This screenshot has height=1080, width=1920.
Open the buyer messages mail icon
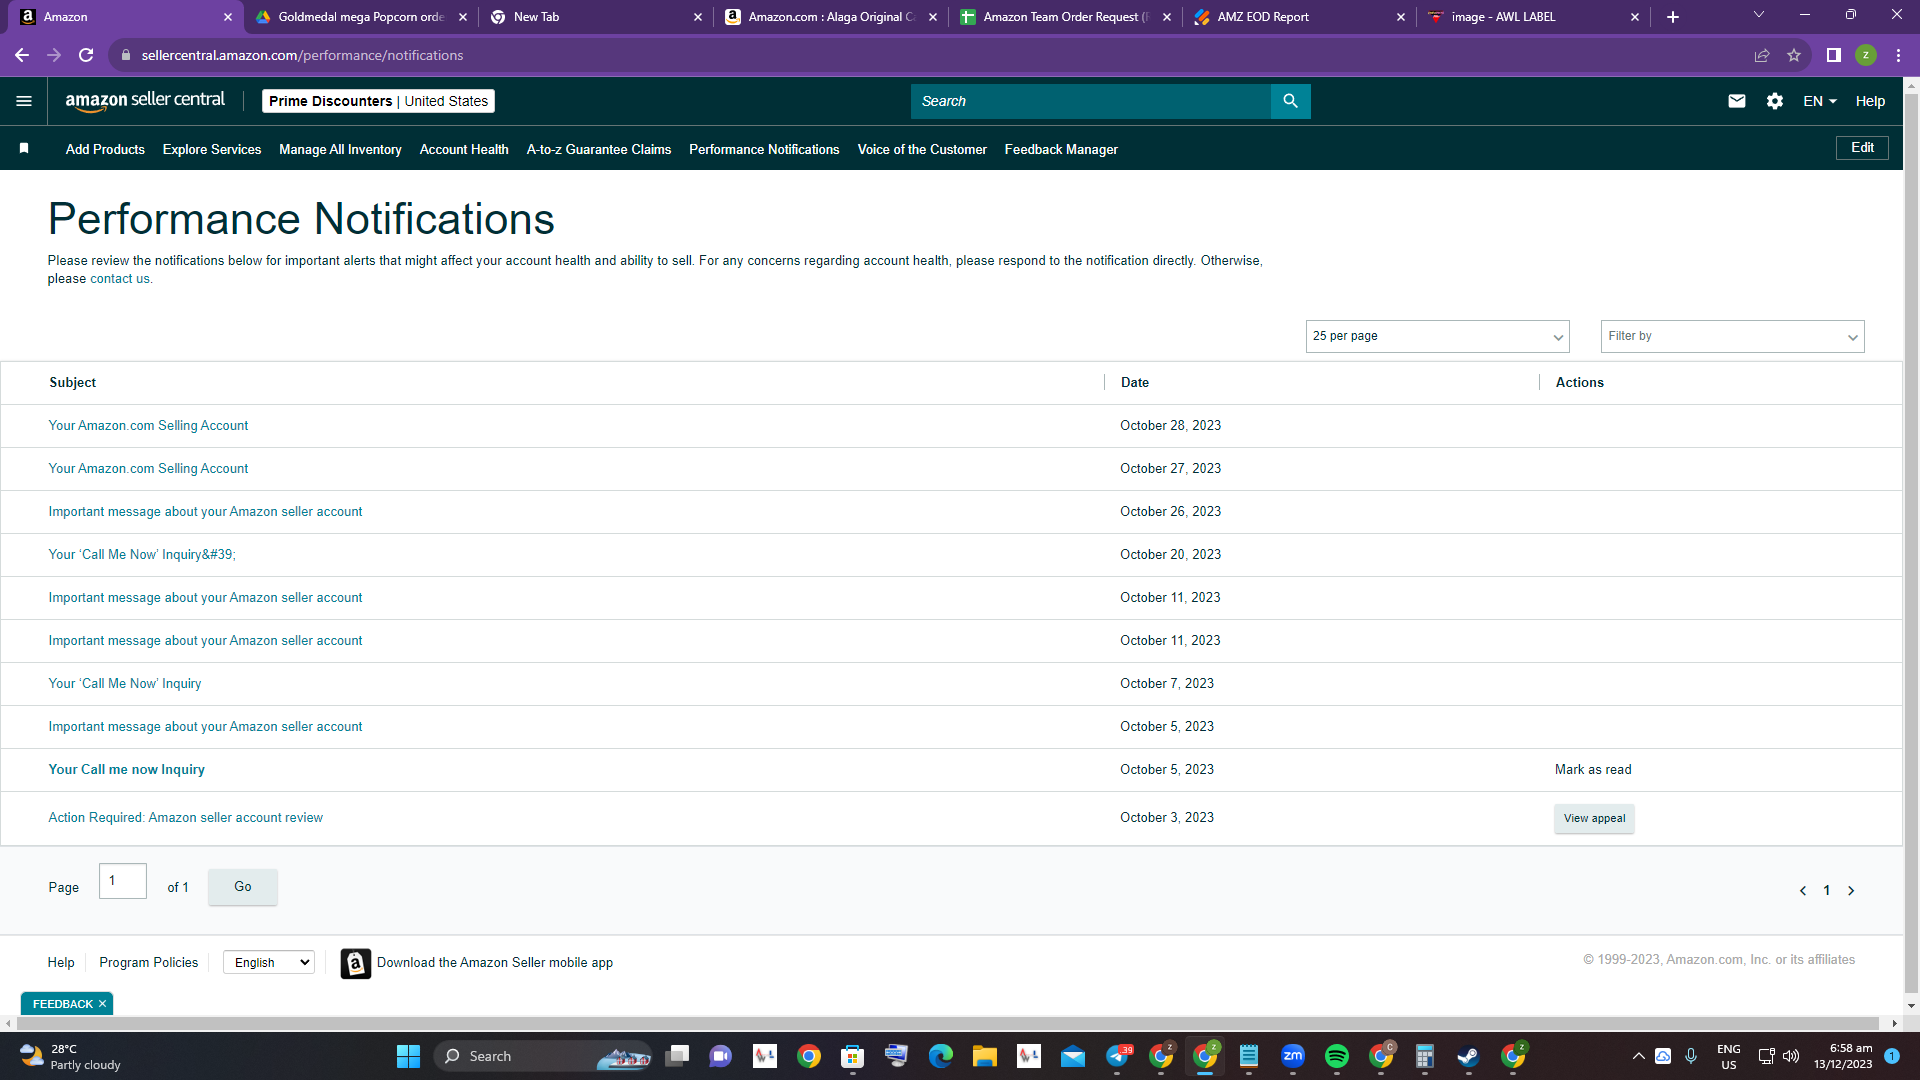(1737, 101)
